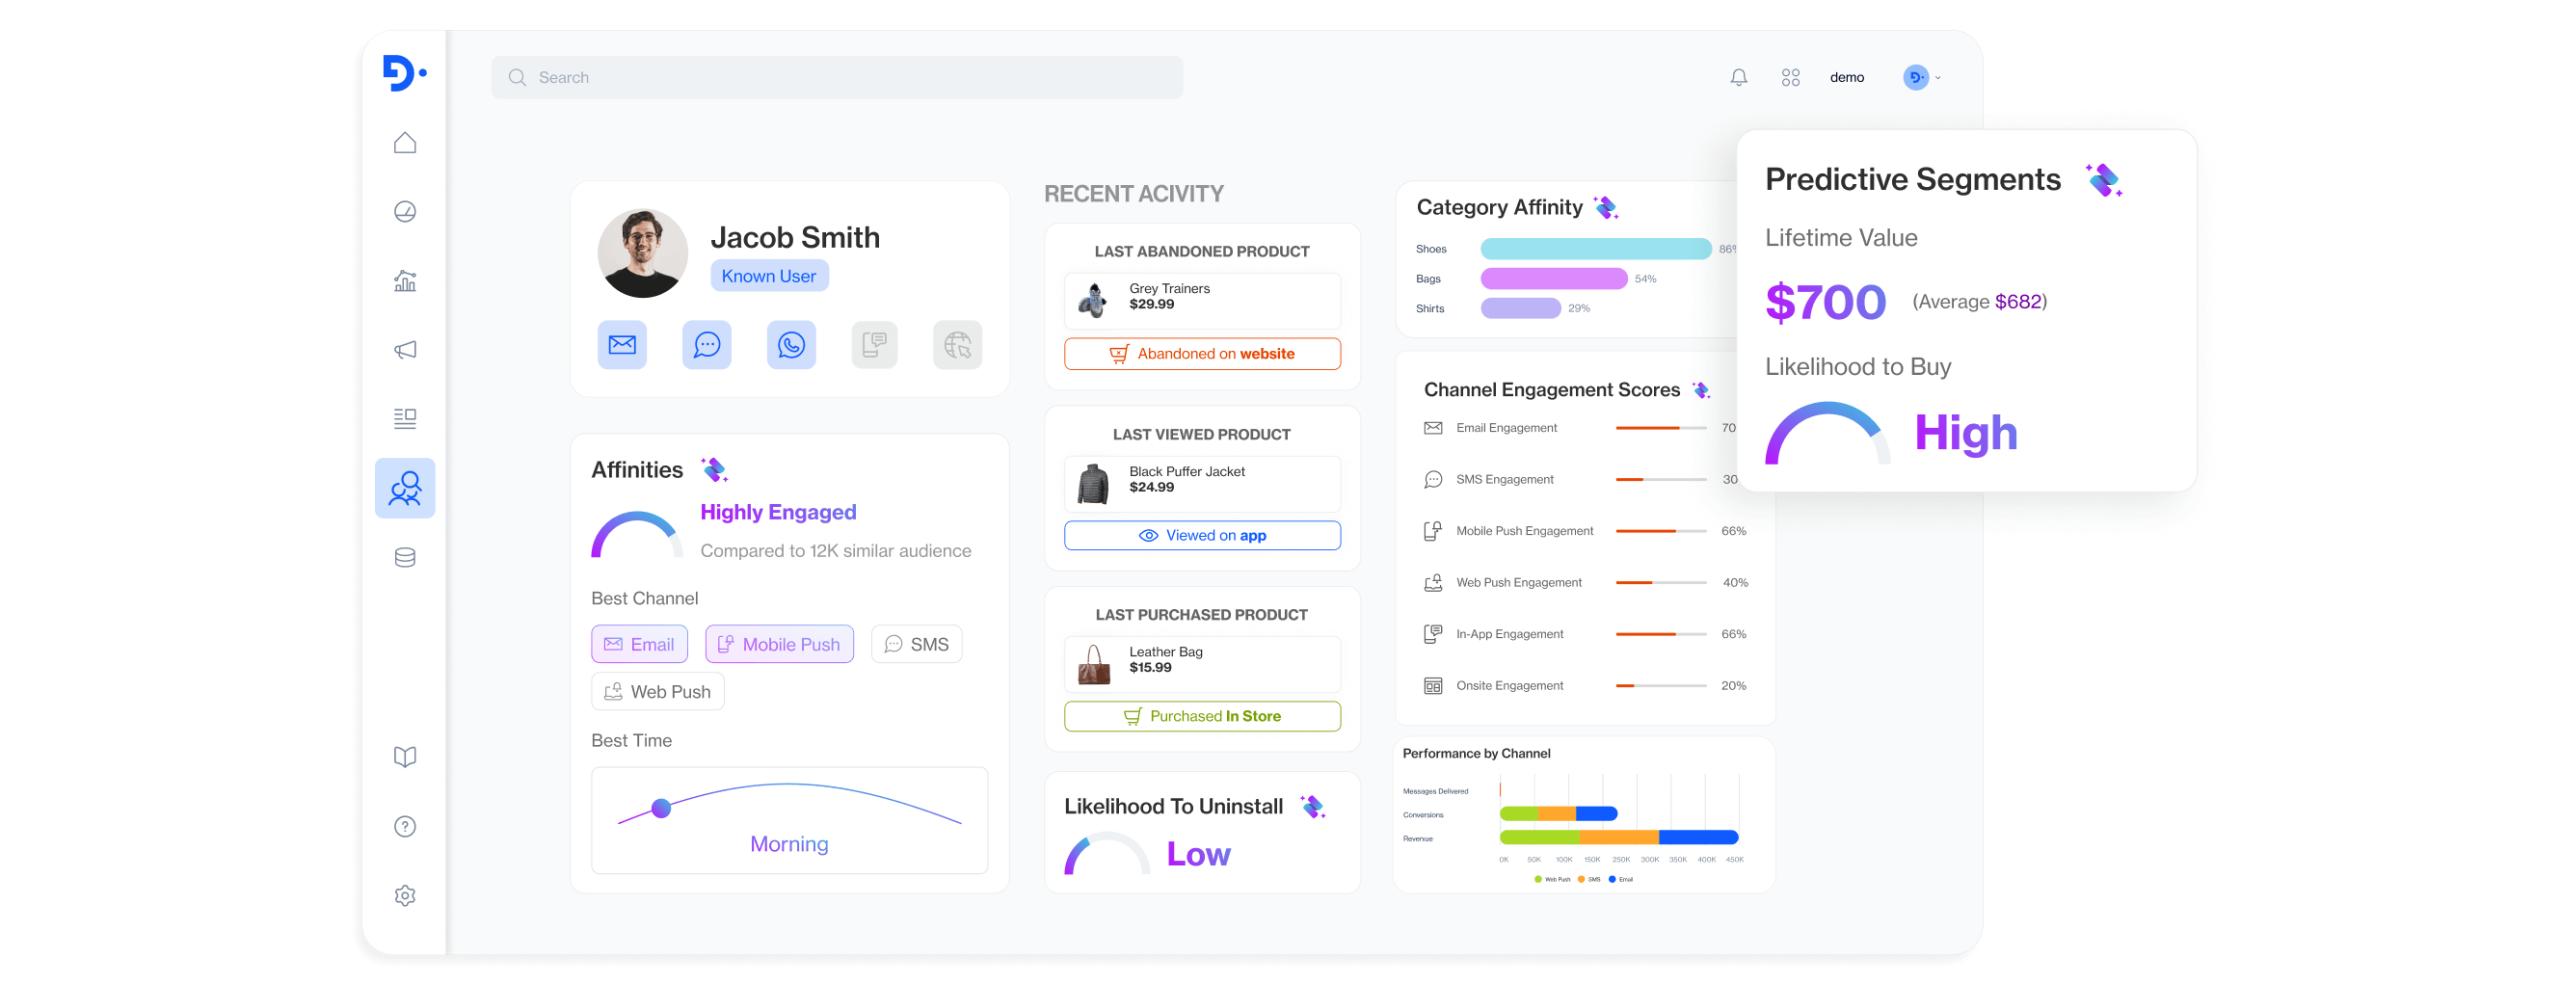2560x984 pixels.
Task: Open the campaigns megaphone icon in sidebar
Action: (x=403, y=348)
